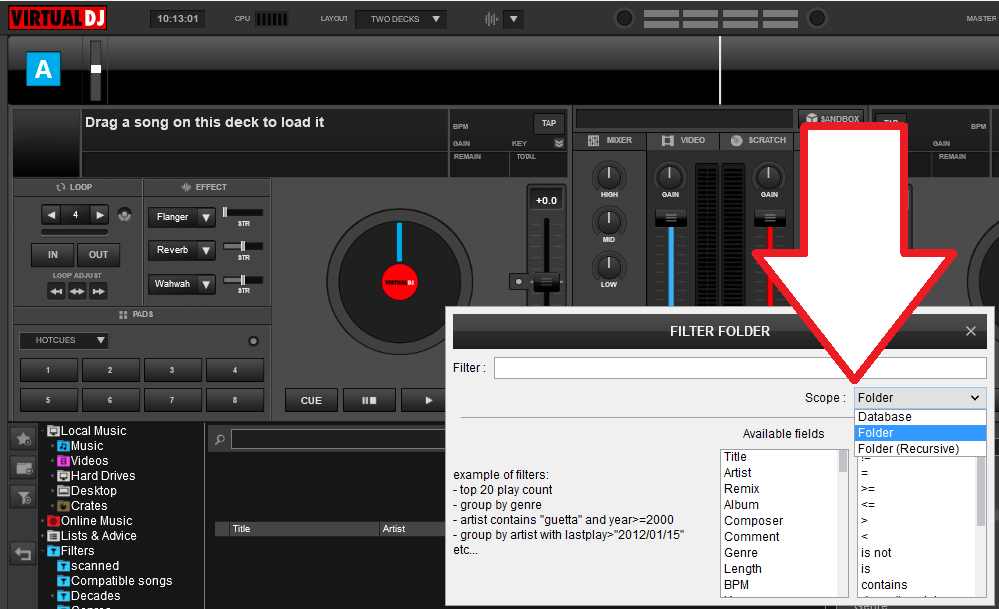999x609 pixels.
Task: Open the Scope combo box
Action: (x=920, y=398)
